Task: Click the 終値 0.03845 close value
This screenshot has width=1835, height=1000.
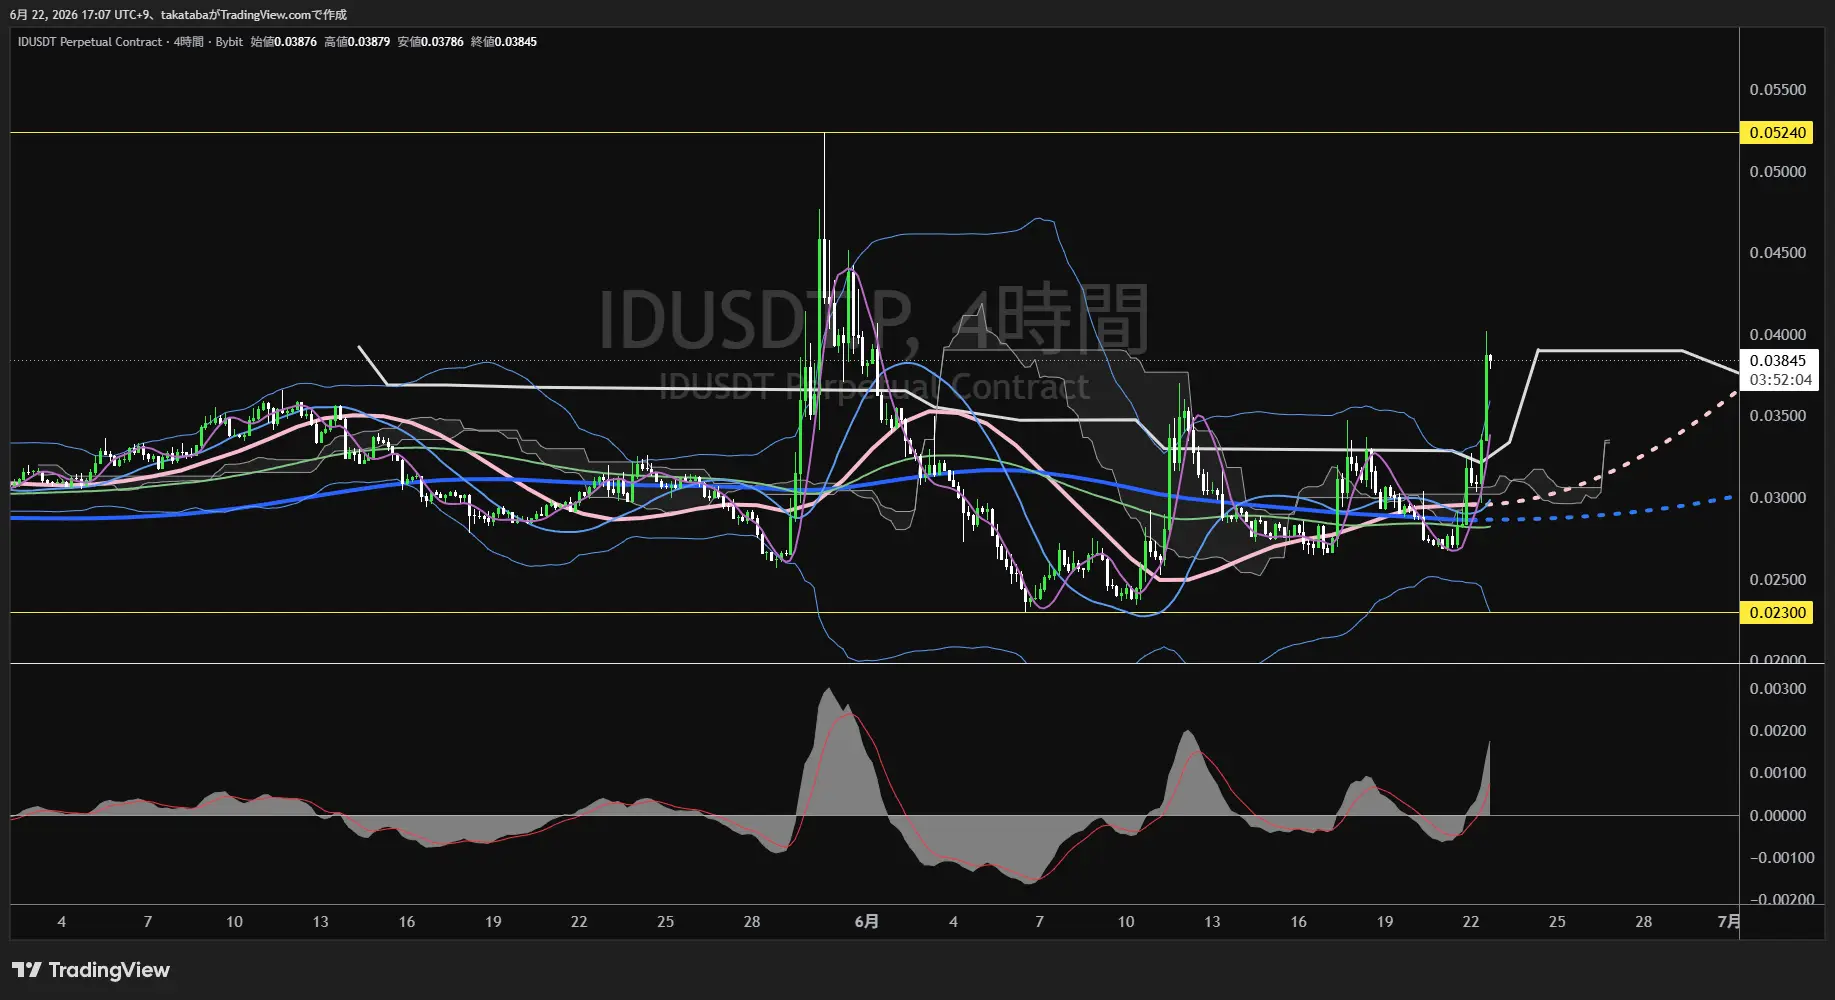Action: pyautogui.click(x=504, y=42)
